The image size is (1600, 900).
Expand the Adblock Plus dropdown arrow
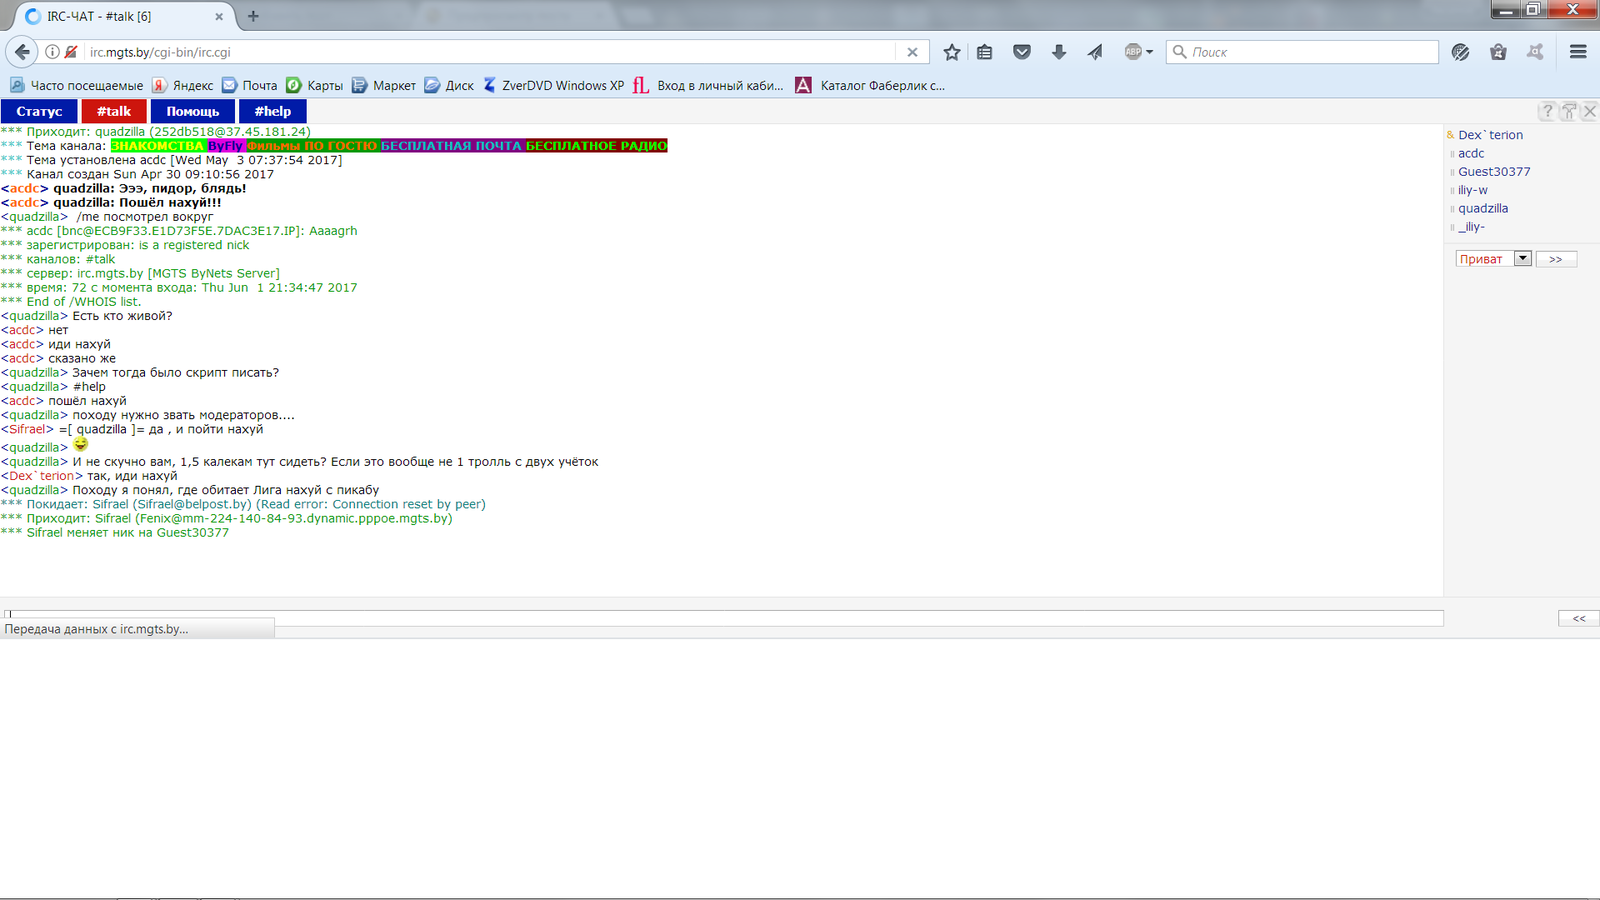1150,52
